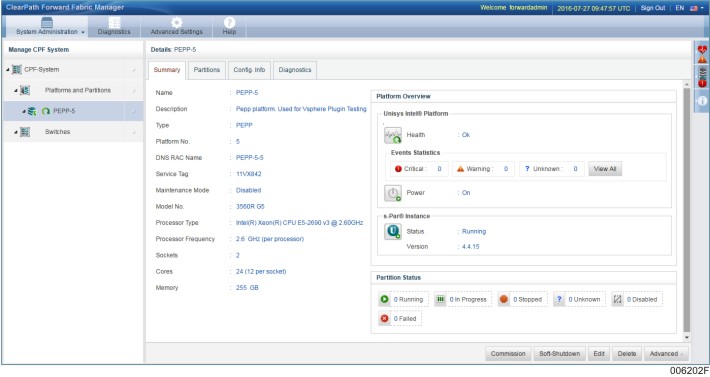Image resolution: width=710 pixels, height=377 pixels.
Task: Switch to the Config. Info tab
Action: (249, 70)
